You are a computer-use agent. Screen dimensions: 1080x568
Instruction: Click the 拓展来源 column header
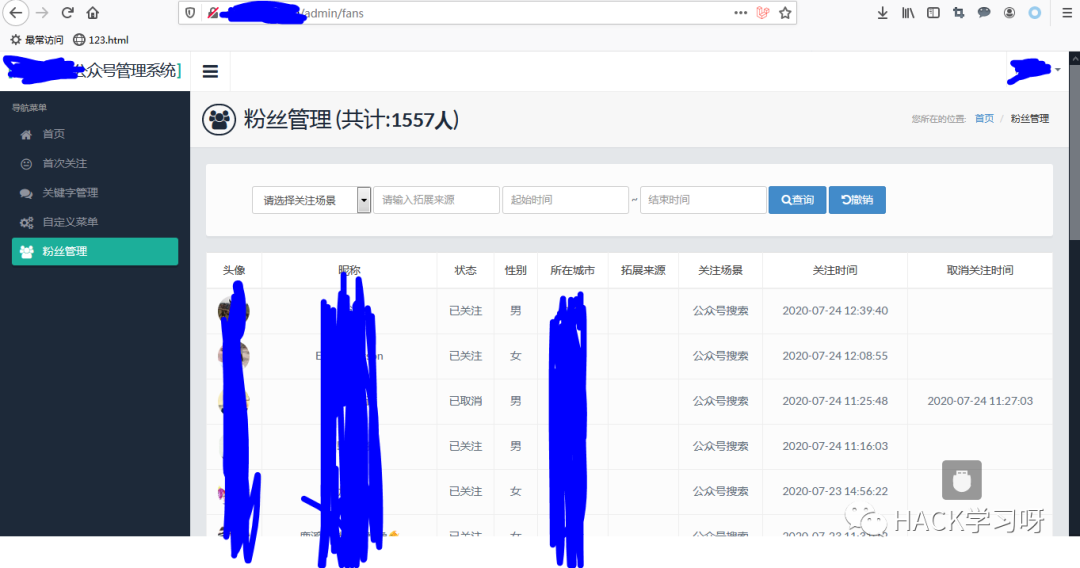point(643,271)
